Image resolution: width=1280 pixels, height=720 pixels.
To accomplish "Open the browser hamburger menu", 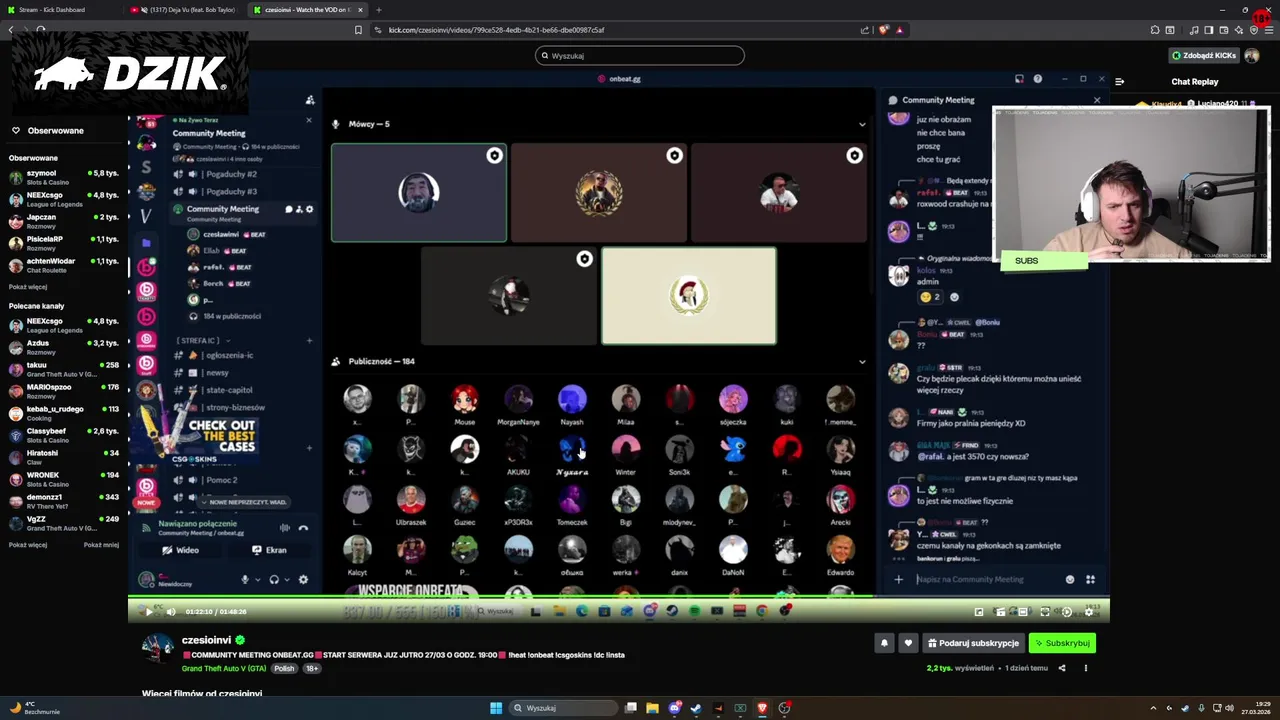I will pyautogui.click(x=1269, y=30).
